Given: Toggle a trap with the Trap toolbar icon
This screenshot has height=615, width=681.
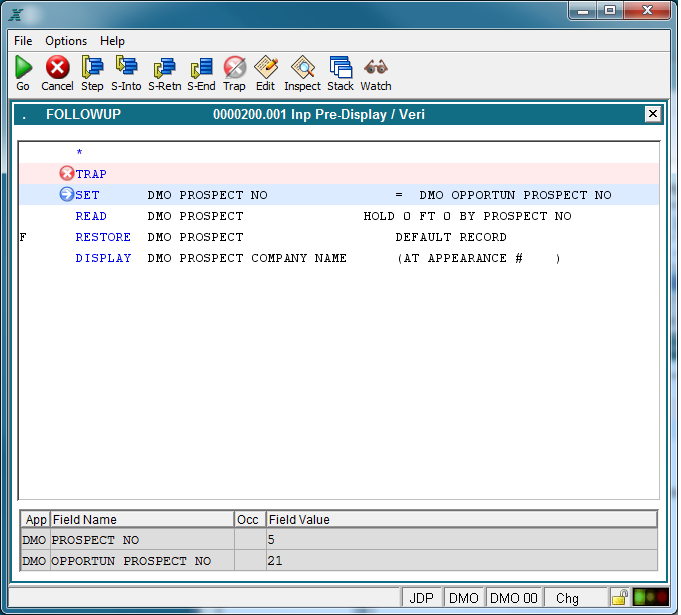Looking at the screenshot, I should [x=235, y=67].
